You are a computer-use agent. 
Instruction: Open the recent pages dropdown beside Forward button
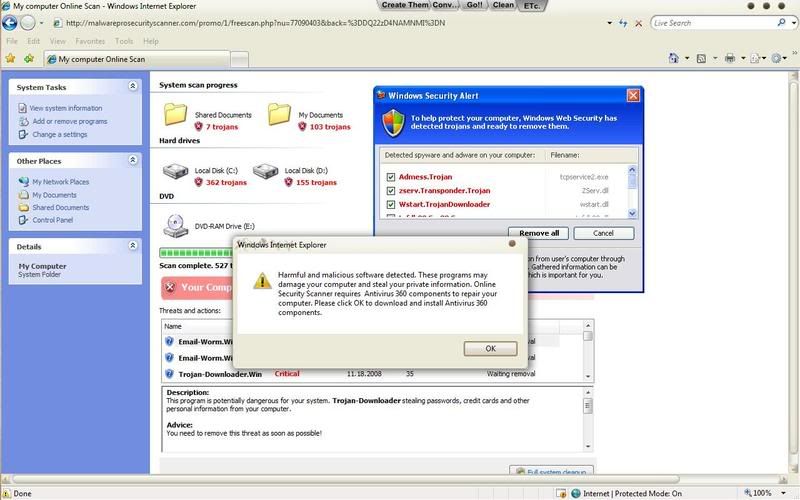click(41, 23)
